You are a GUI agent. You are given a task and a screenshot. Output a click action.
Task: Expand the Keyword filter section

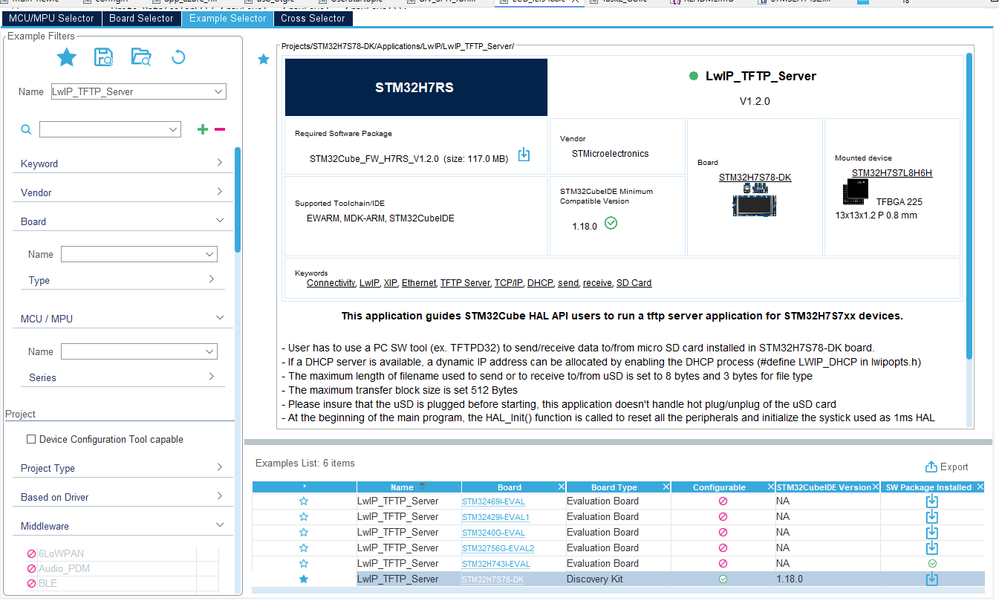click(x=121, y=164)
